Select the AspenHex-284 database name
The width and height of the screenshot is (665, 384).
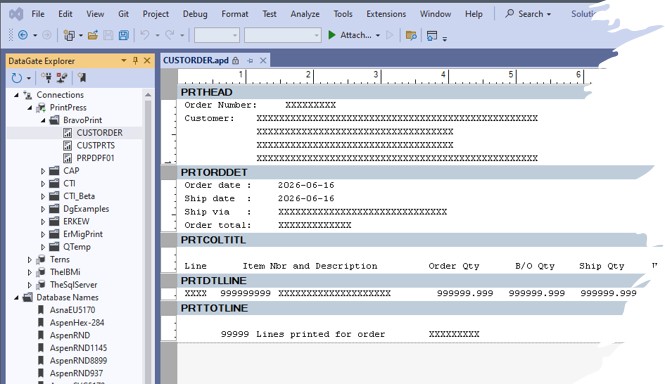(x=77, y=322)
